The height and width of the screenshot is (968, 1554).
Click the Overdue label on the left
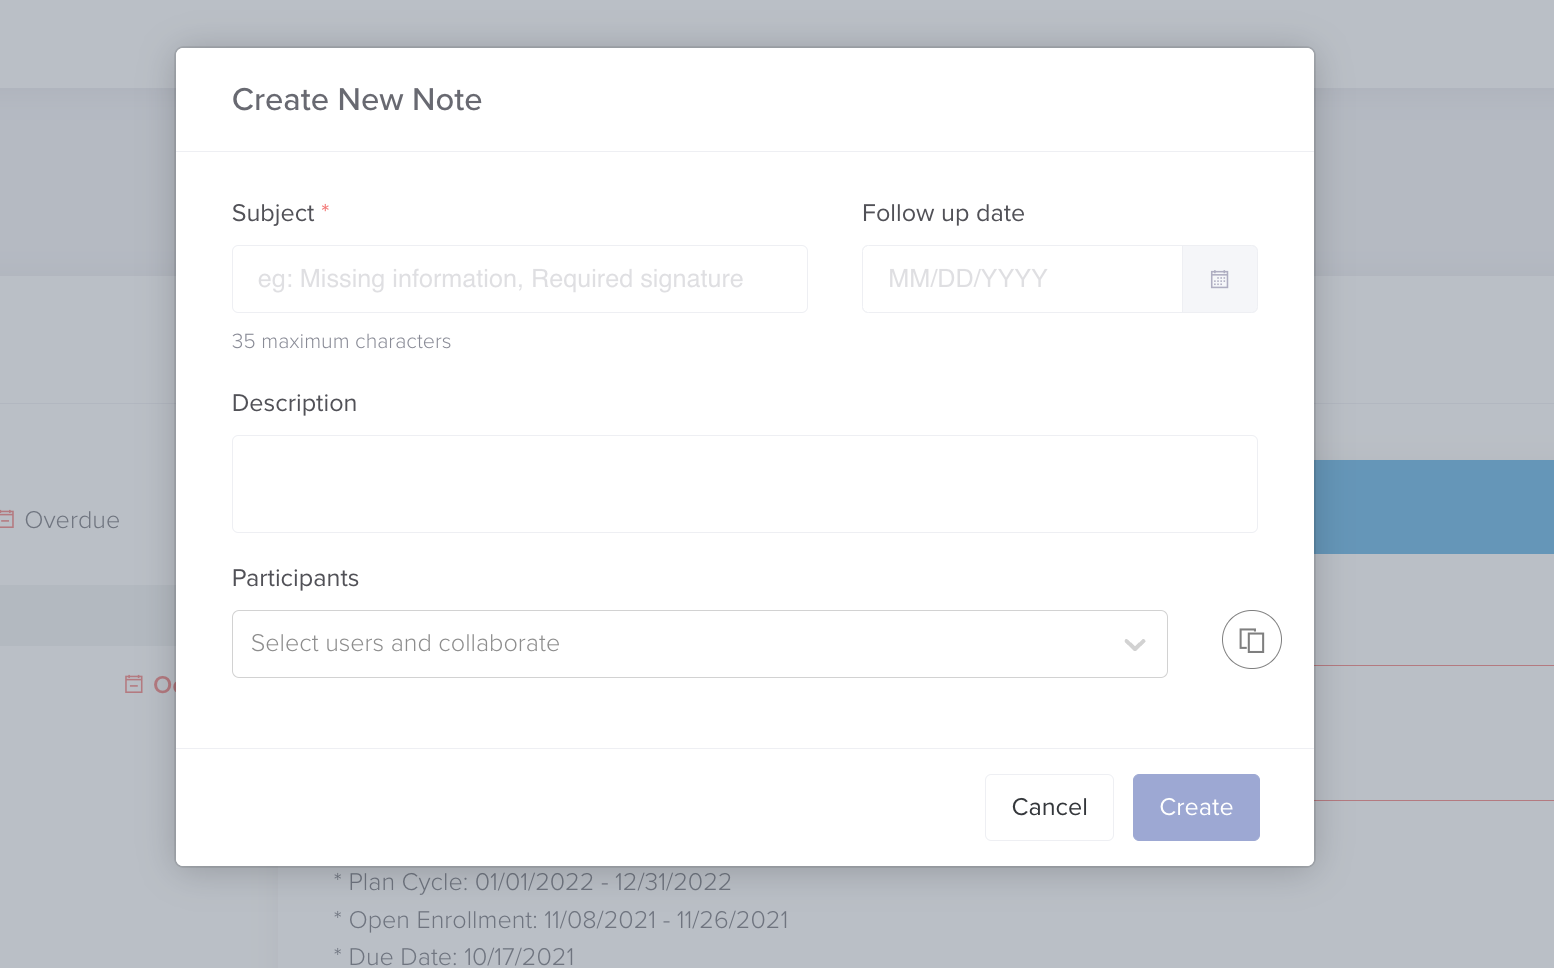[71, 519]
